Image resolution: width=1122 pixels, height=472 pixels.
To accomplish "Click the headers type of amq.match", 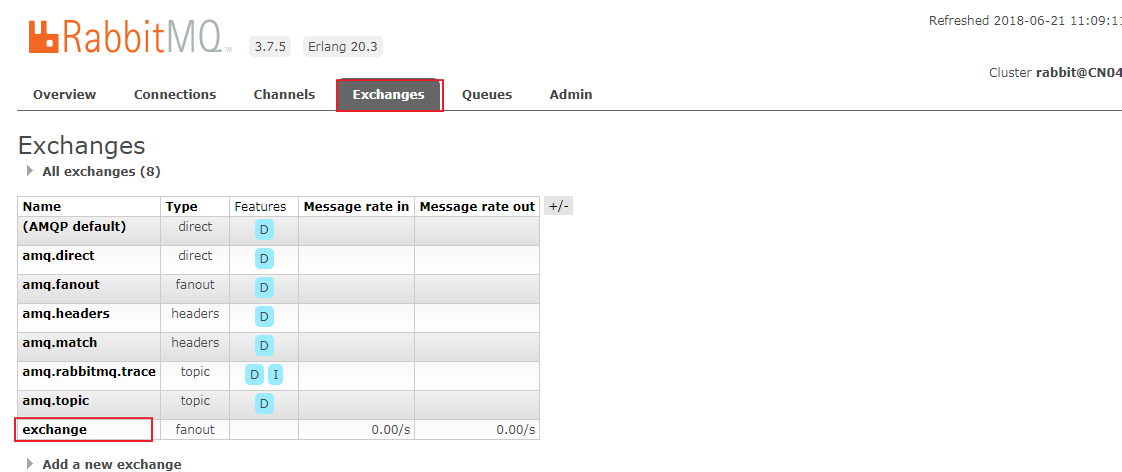I will tap(195, 343).
